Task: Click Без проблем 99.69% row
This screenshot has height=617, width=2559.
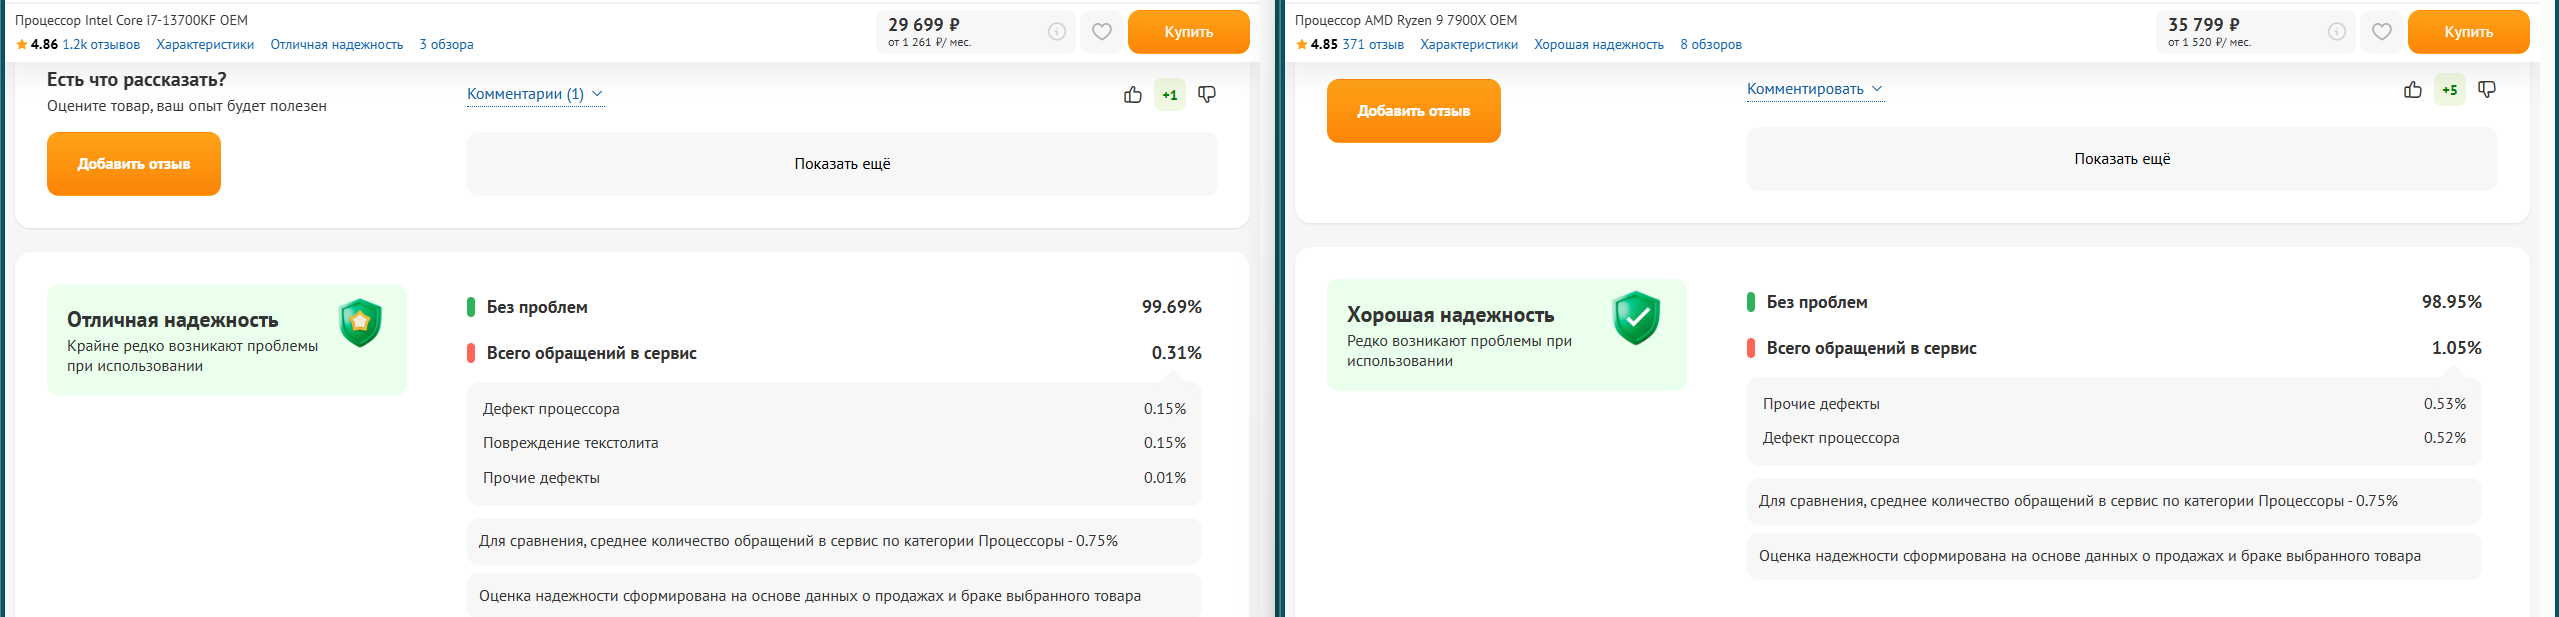Action: coord(834,307)
